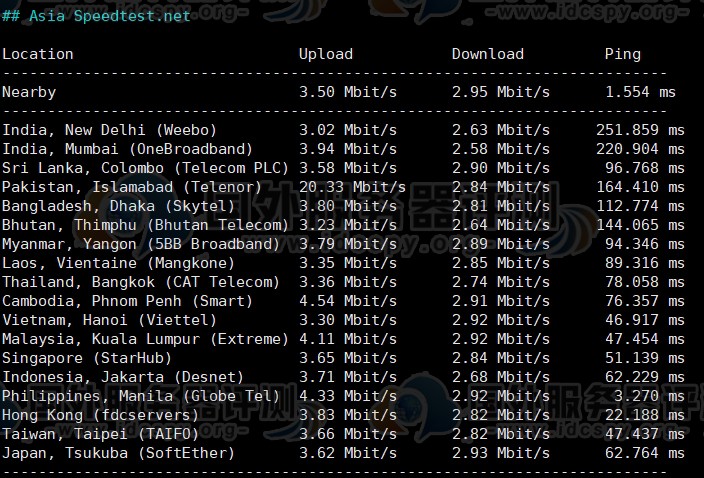Click the Tsukuba ping value 62.764 ms
This screenshot has height=478, width=704.
[x=645, y=453]
